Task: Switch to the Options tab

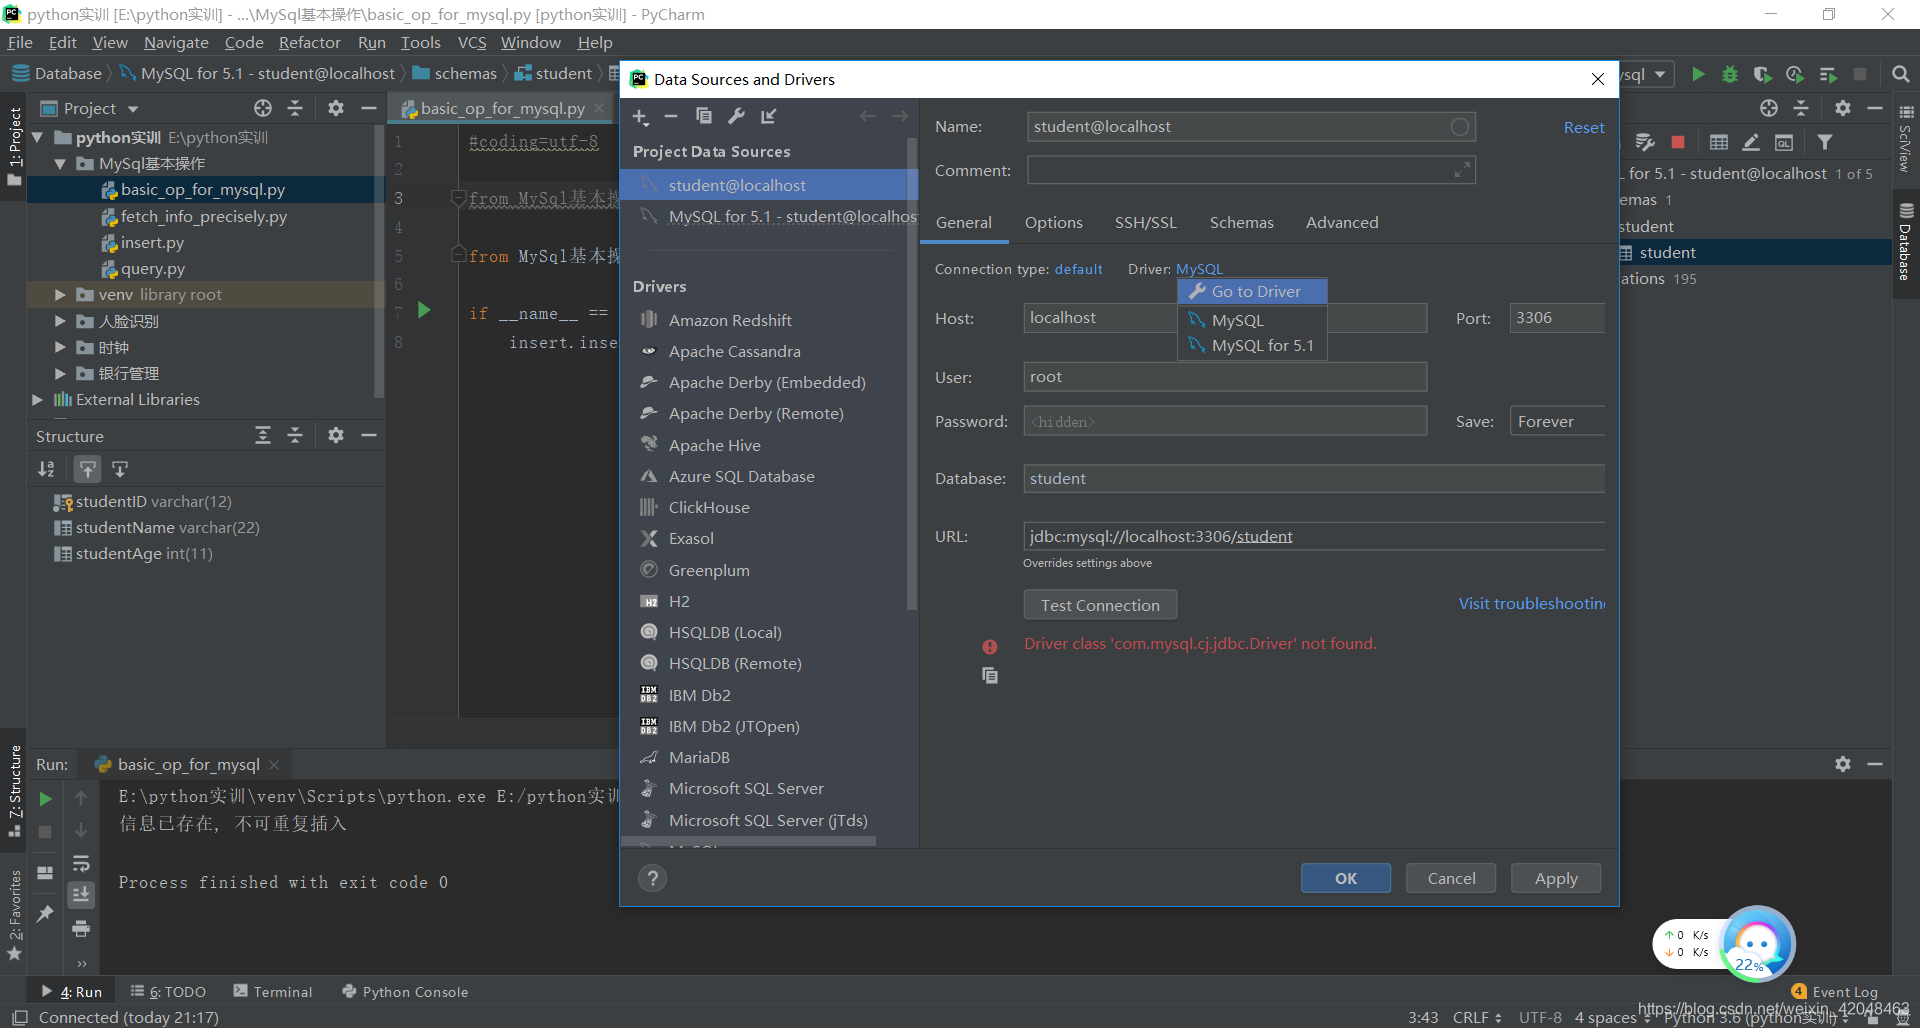Action: tap(1053, 223)
